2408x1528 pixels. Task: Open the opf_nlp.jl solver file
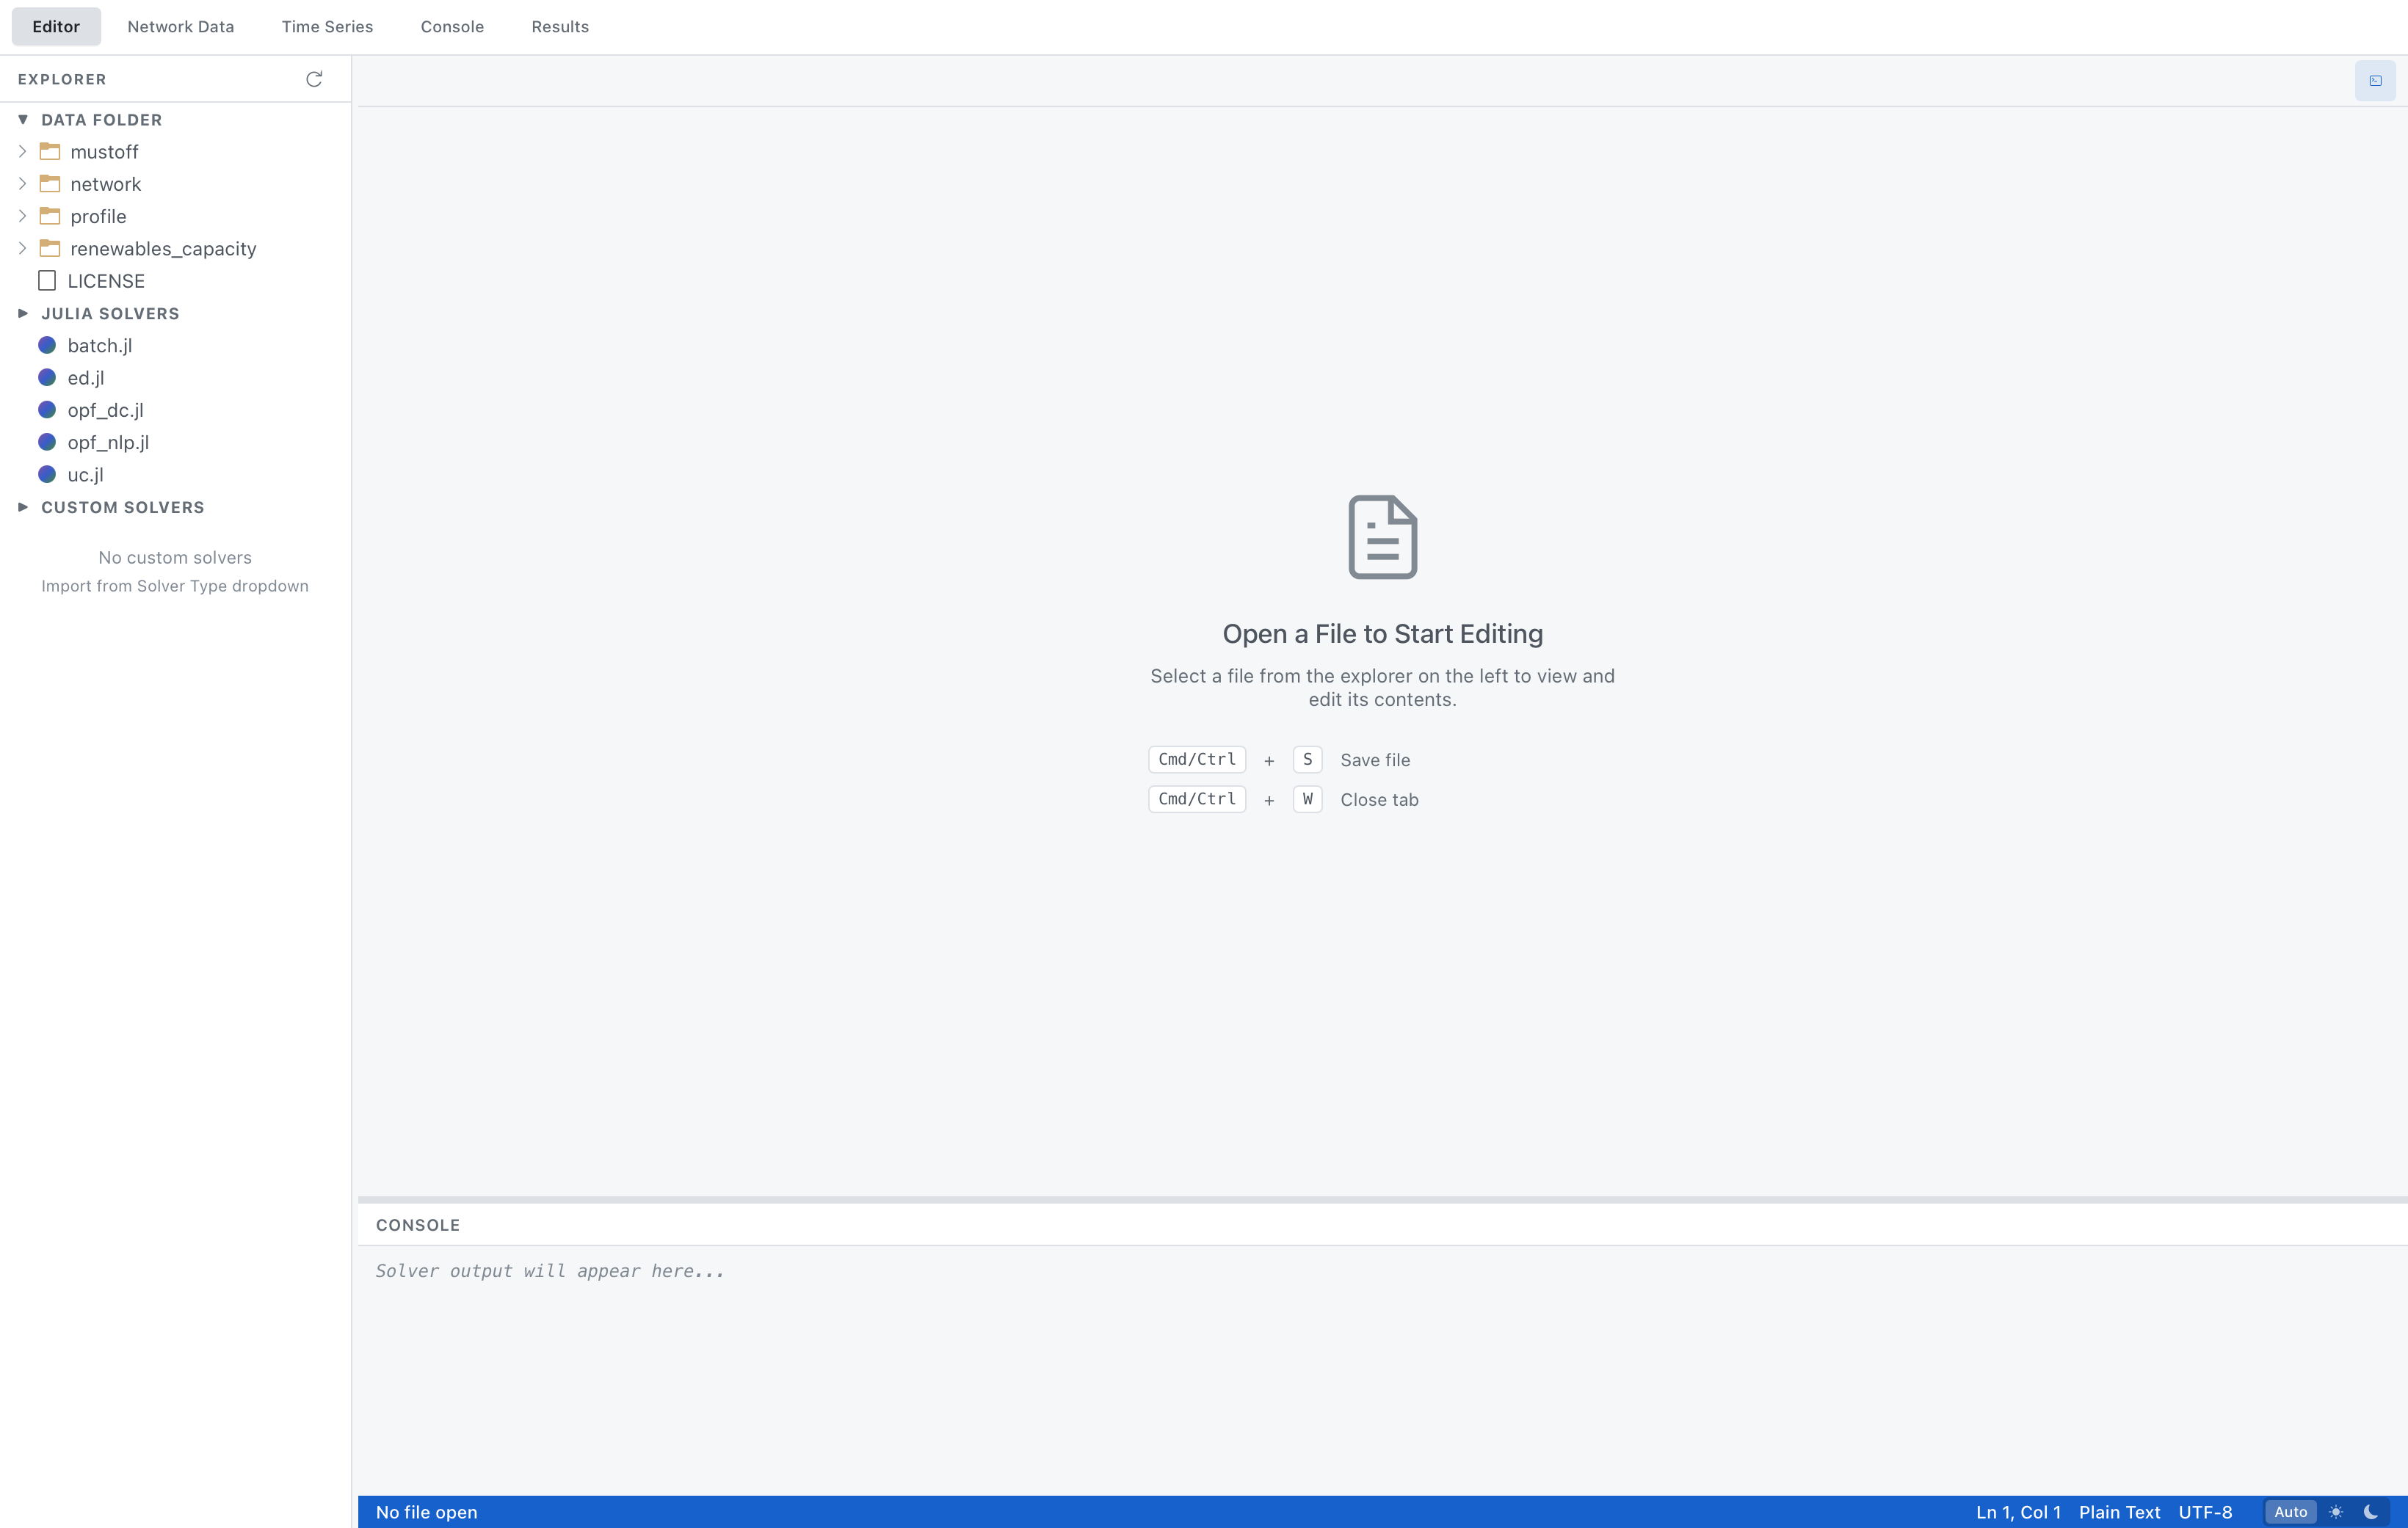[107, 442]
